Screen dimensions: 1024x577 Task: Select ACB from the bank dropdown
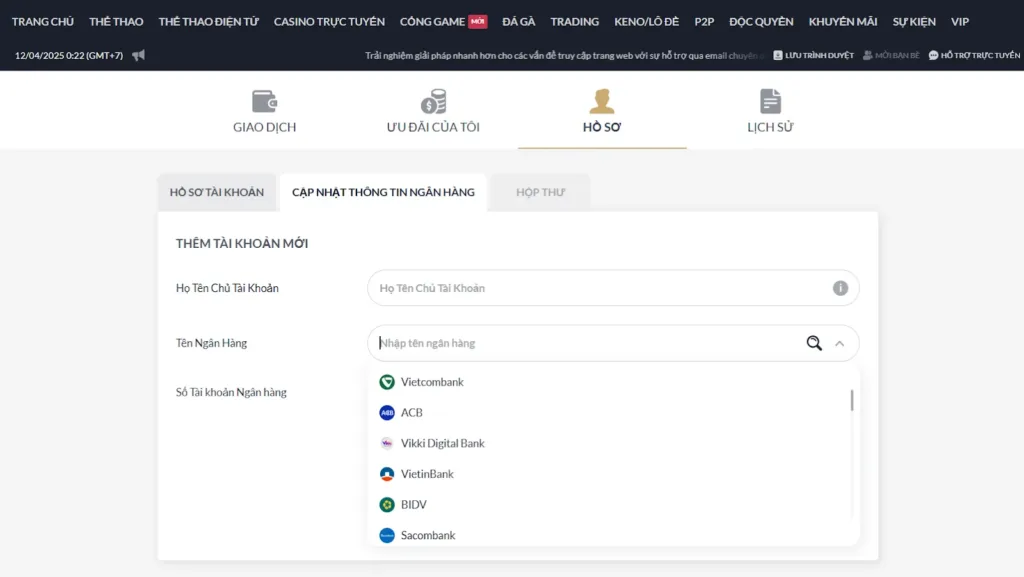pyautogui.click(x=412, y=413)
